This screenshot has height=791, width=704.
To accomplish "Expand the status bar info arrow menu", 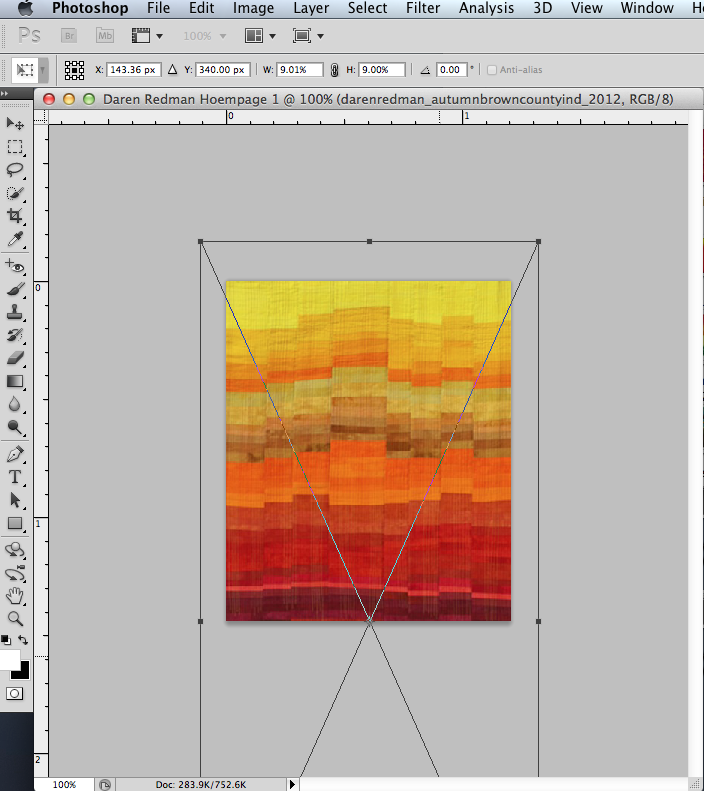I will coord(292,784).
